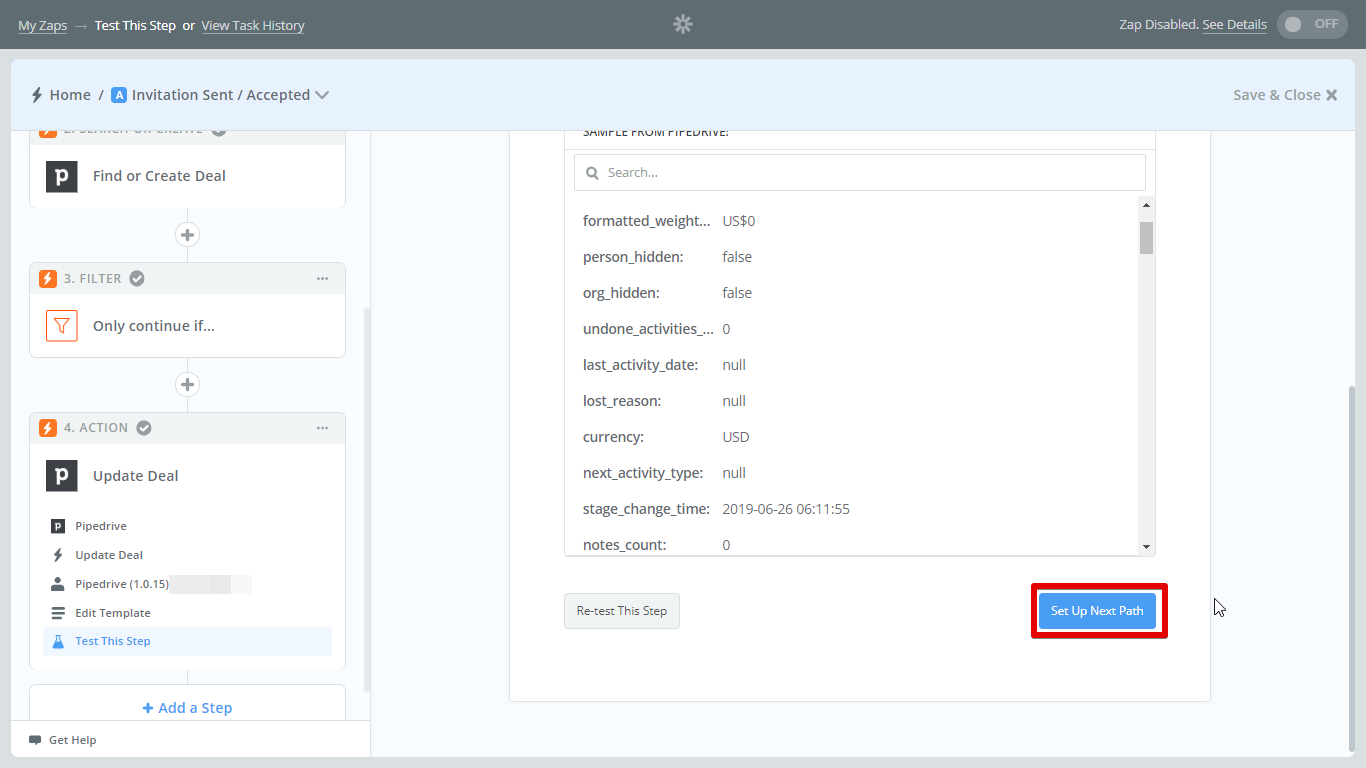
Task: Select the stage_change_time value
Action: [786, 509]
